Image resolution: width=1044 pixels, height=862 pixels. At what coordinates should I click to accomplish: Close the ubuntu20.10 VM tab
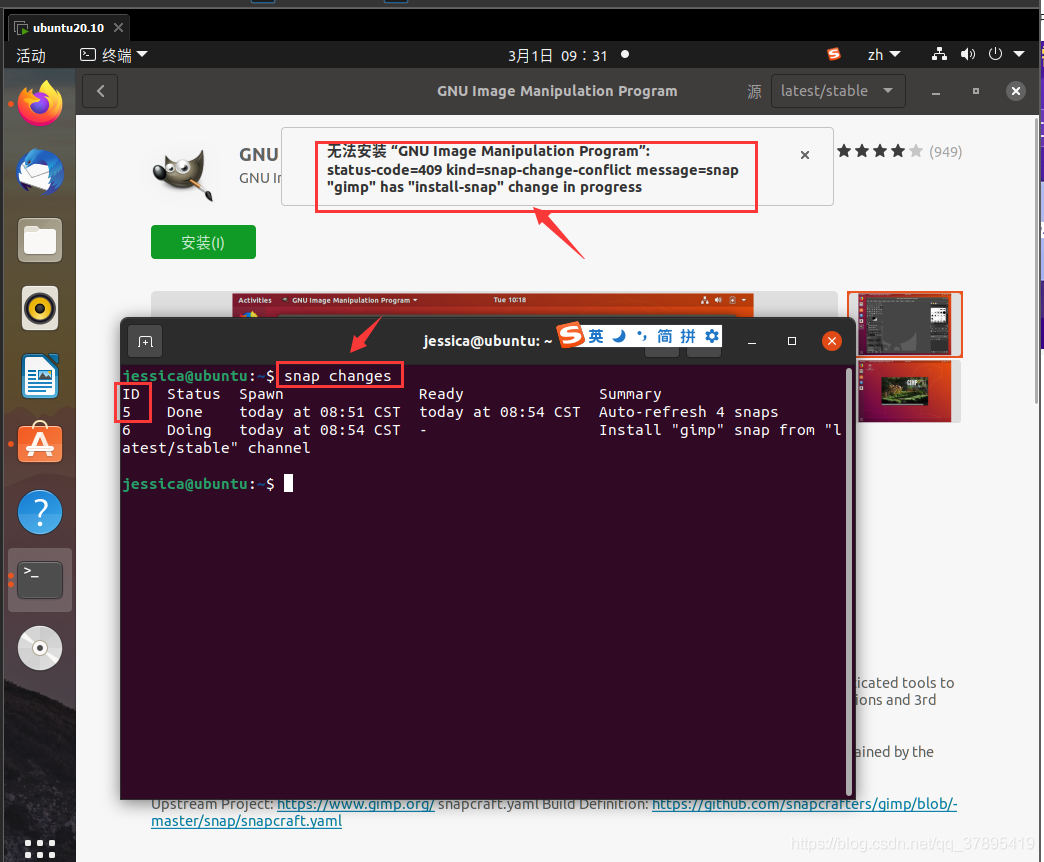point(119,27)
